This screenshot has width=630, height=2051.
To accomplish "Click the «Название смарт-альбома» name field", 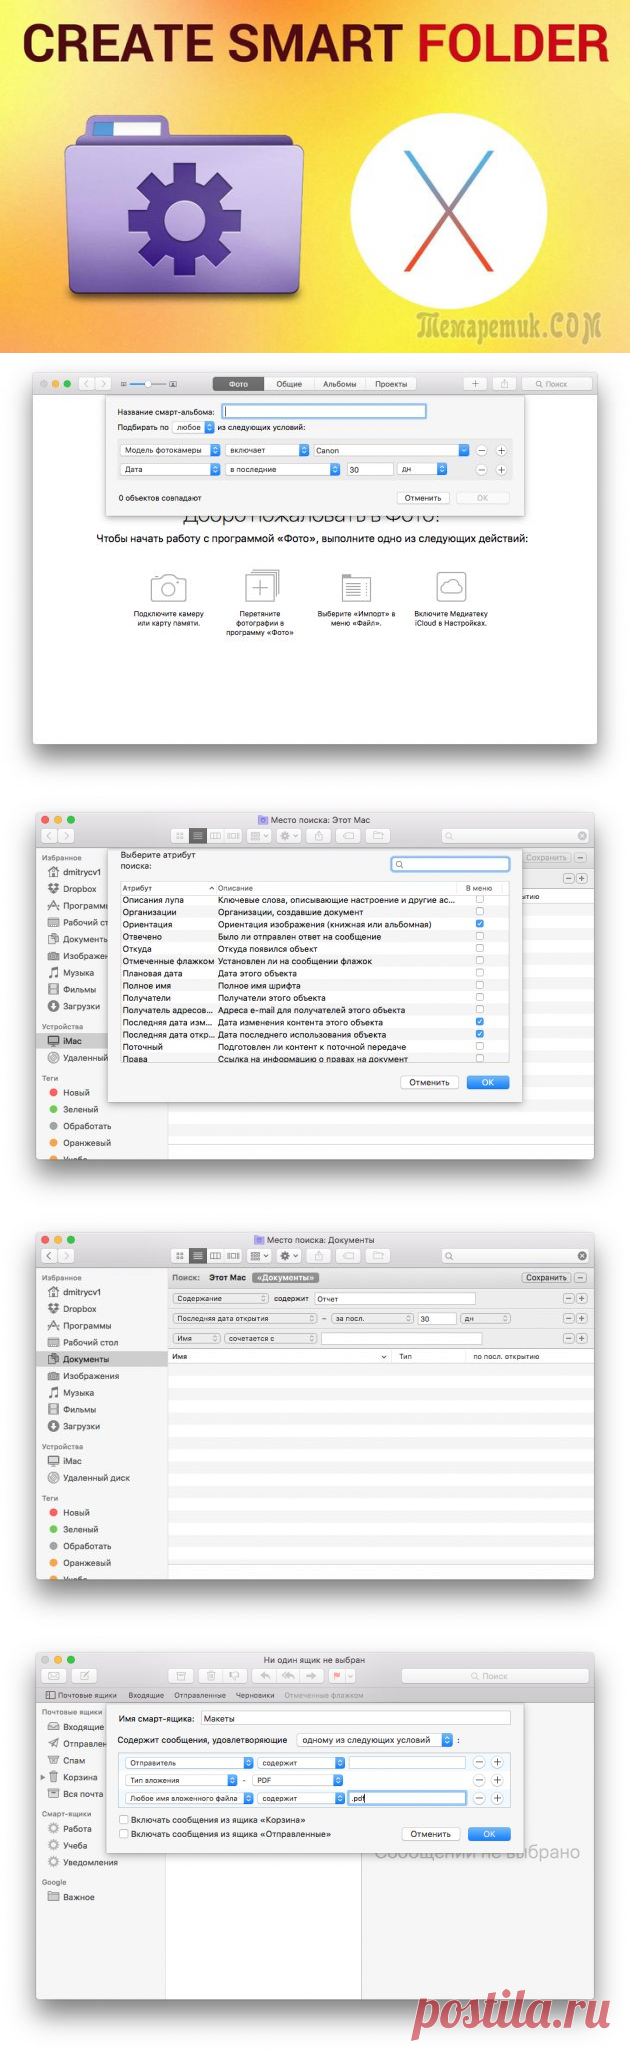I will (x=324, y=411).
